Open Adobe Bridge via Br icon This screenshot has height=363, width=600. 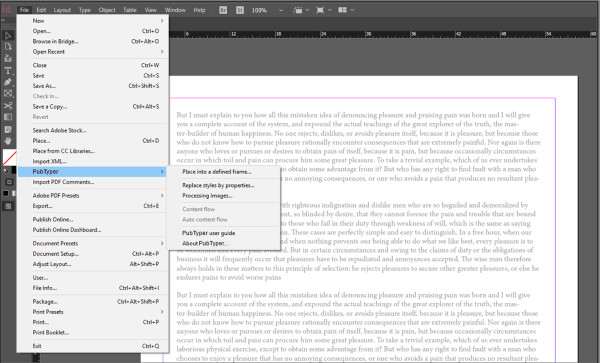pyautogui.click(x=223, y=10)
